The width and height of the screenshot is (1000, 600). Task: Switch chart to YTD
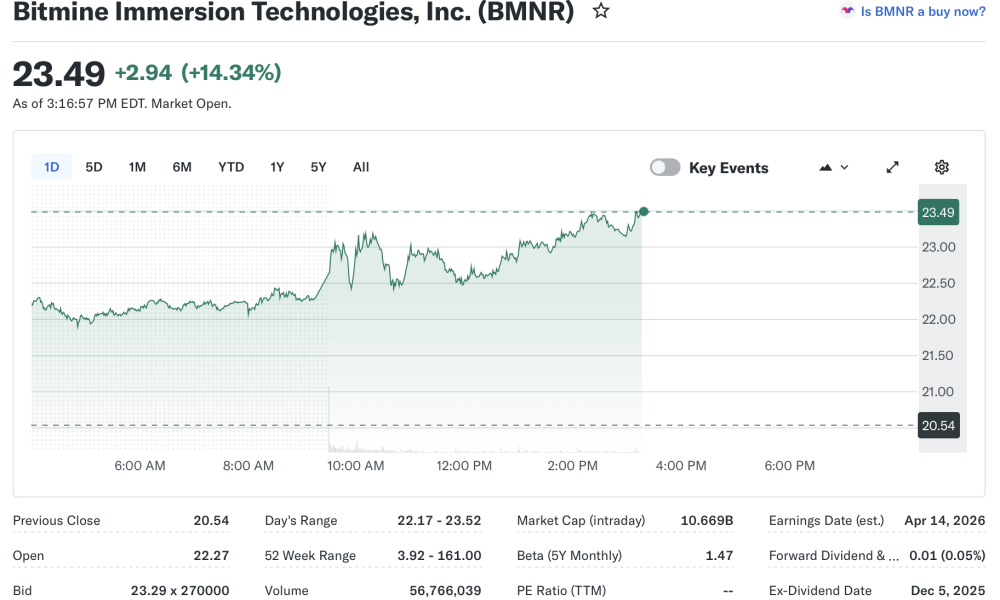point(231,167)
